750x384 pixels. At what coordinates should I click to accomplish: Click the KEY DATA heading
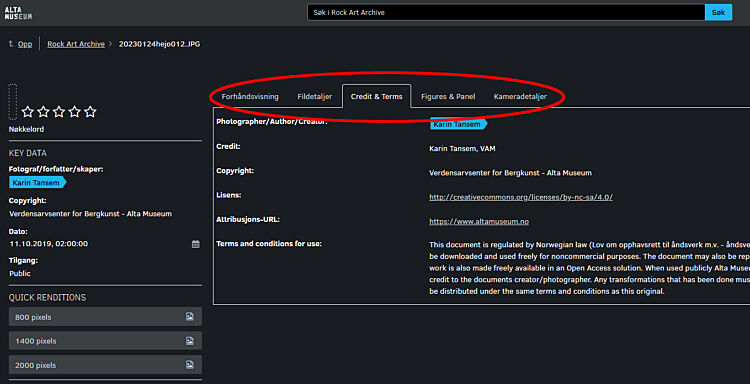pos(28,154)
